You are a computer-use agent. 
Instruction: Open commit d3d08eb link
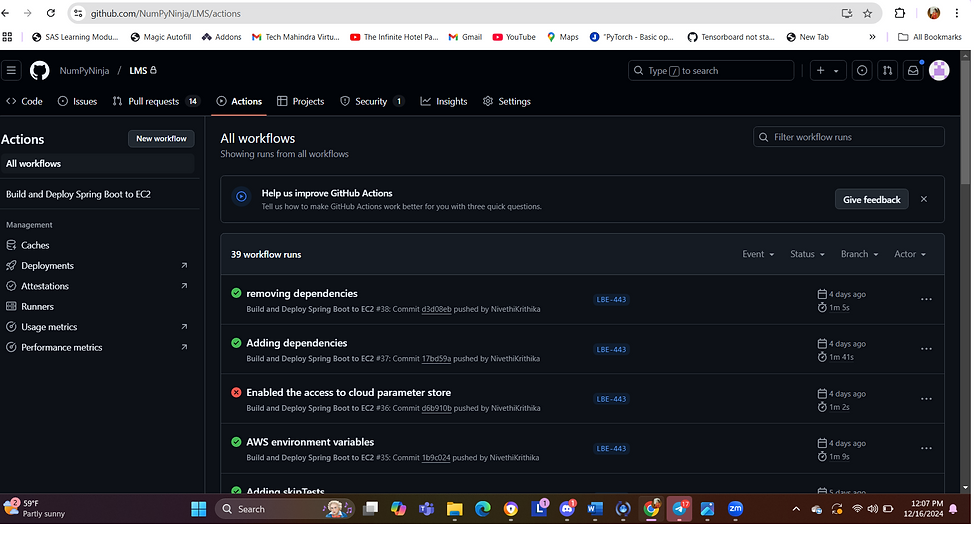436,309
